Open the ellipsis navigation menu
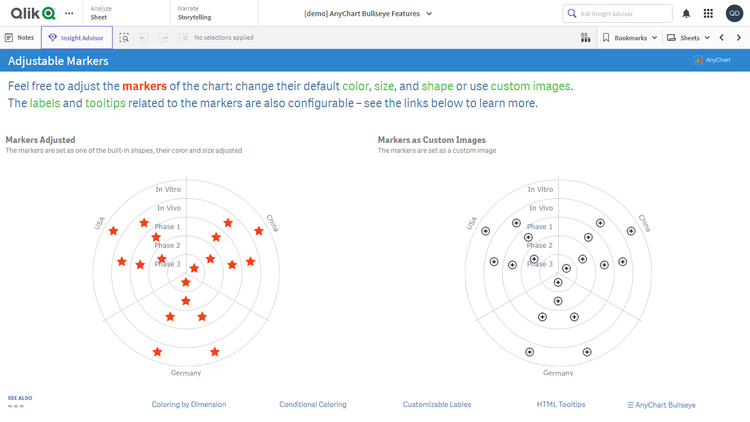This screenshot has width=750, height=422. [69, 13]
